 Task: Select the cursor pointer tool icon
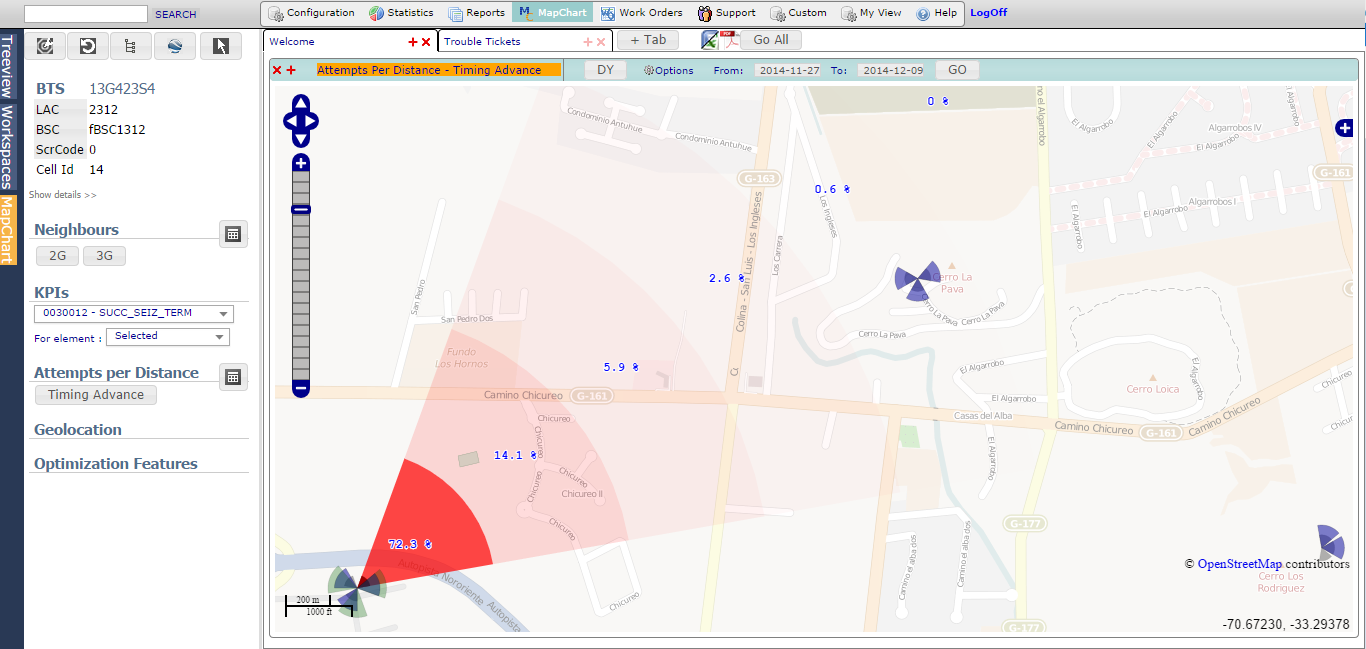pos(221,46)
